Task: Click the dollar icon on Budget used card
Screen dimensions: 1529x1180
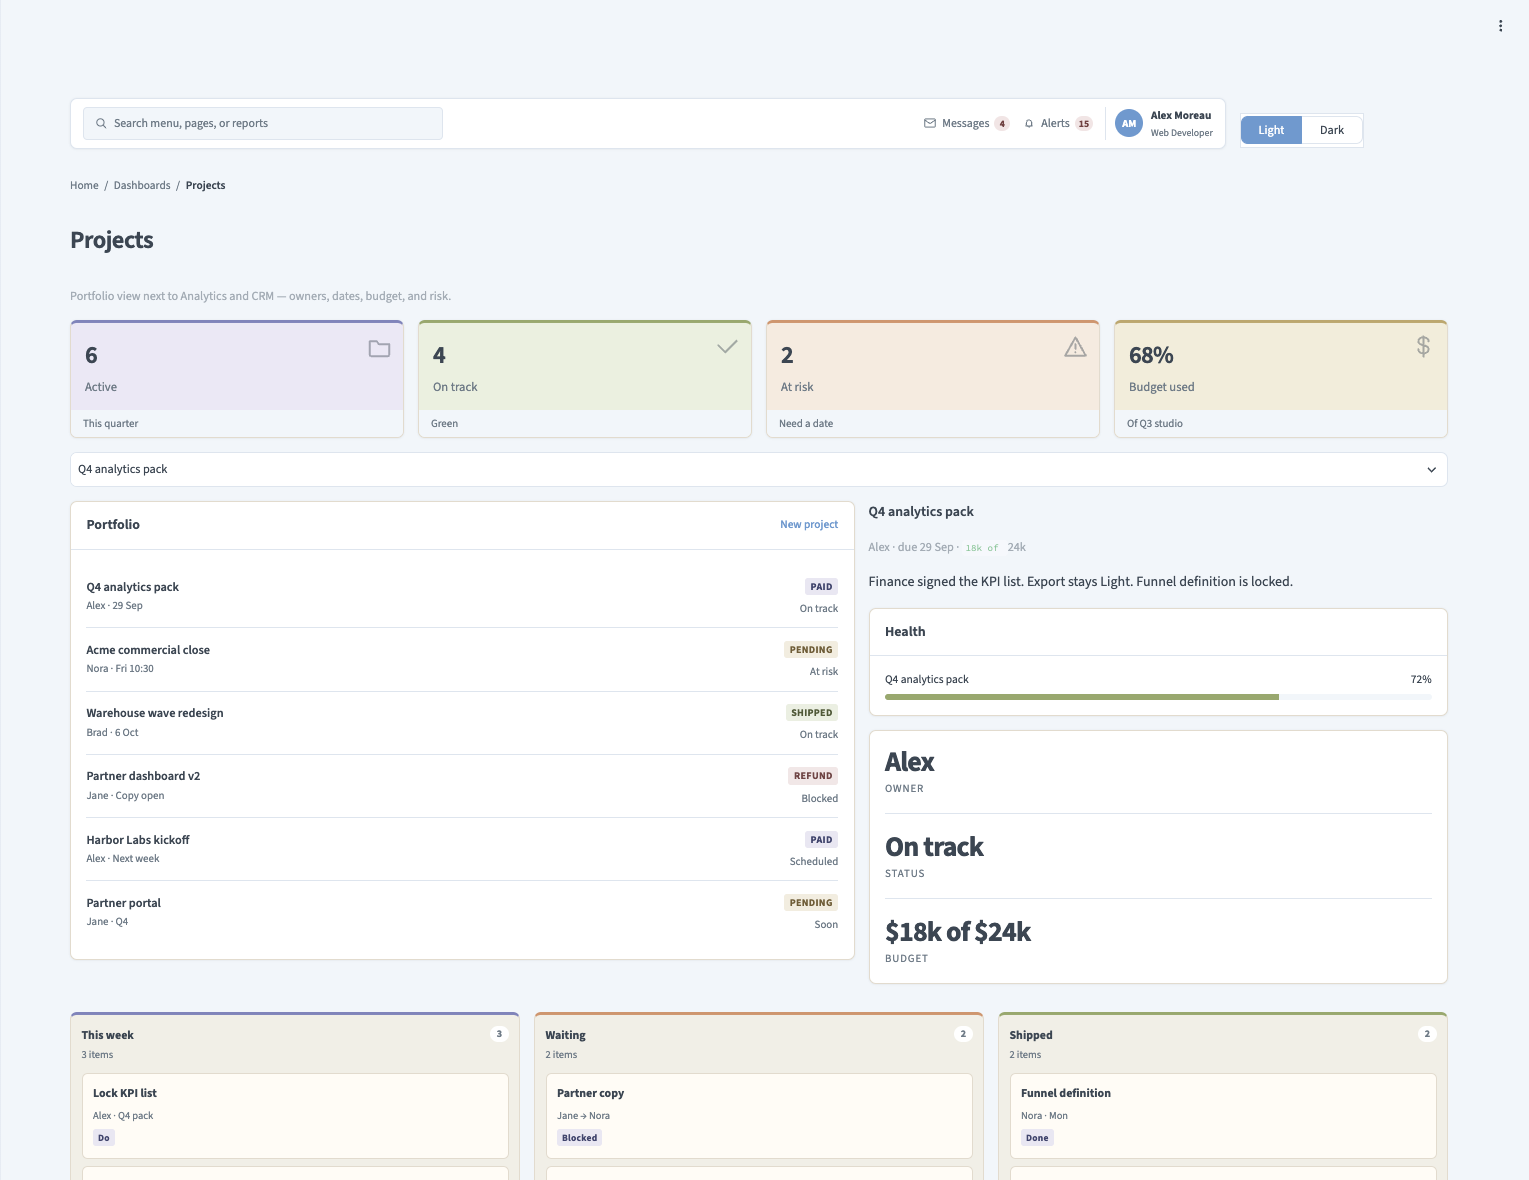Action: [x=1423, y=346]
